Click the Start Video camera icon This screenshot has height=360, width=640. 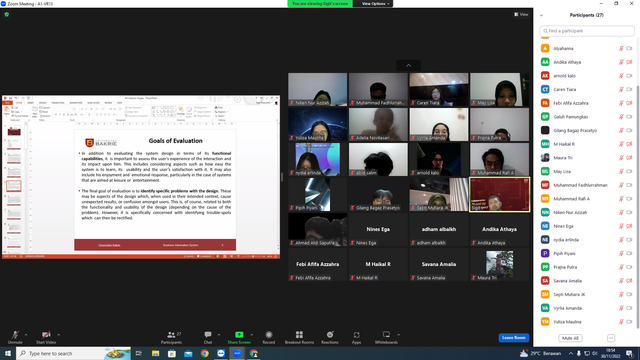click(46, 335)
